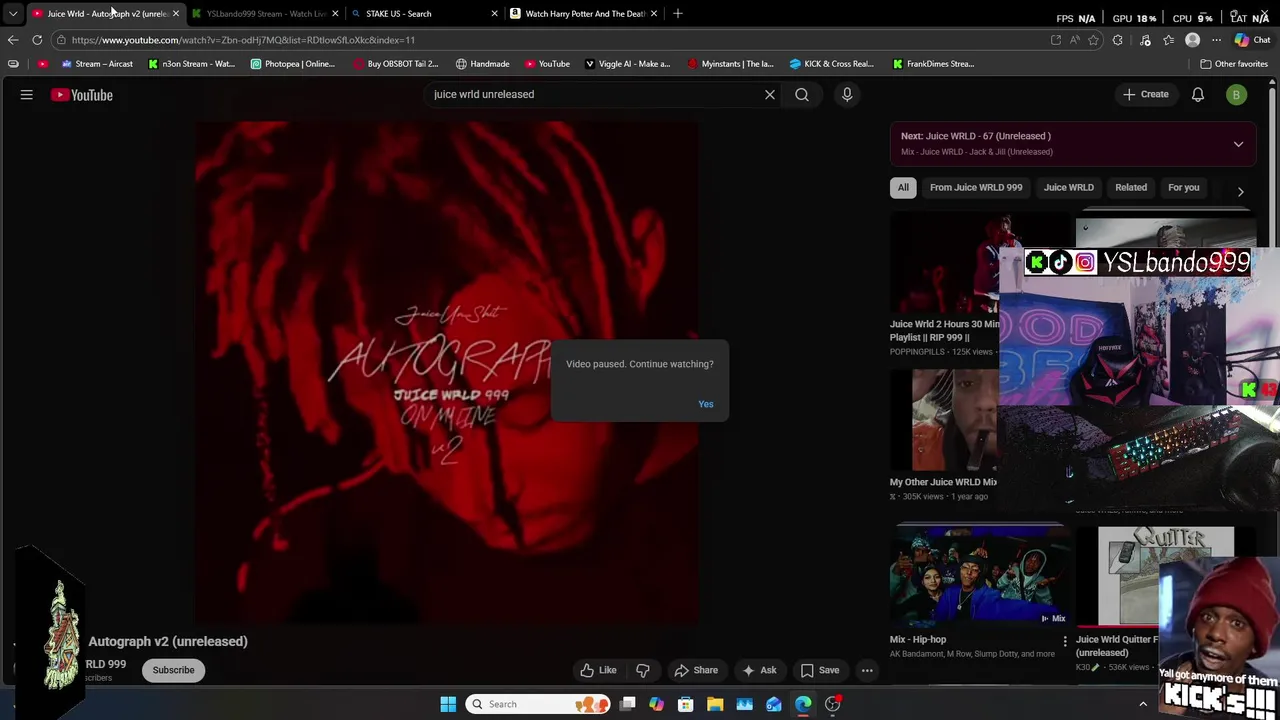Open options for Mix - Hip-hop
This screenshot has height=720, width=1280.
click(1065, 640)
